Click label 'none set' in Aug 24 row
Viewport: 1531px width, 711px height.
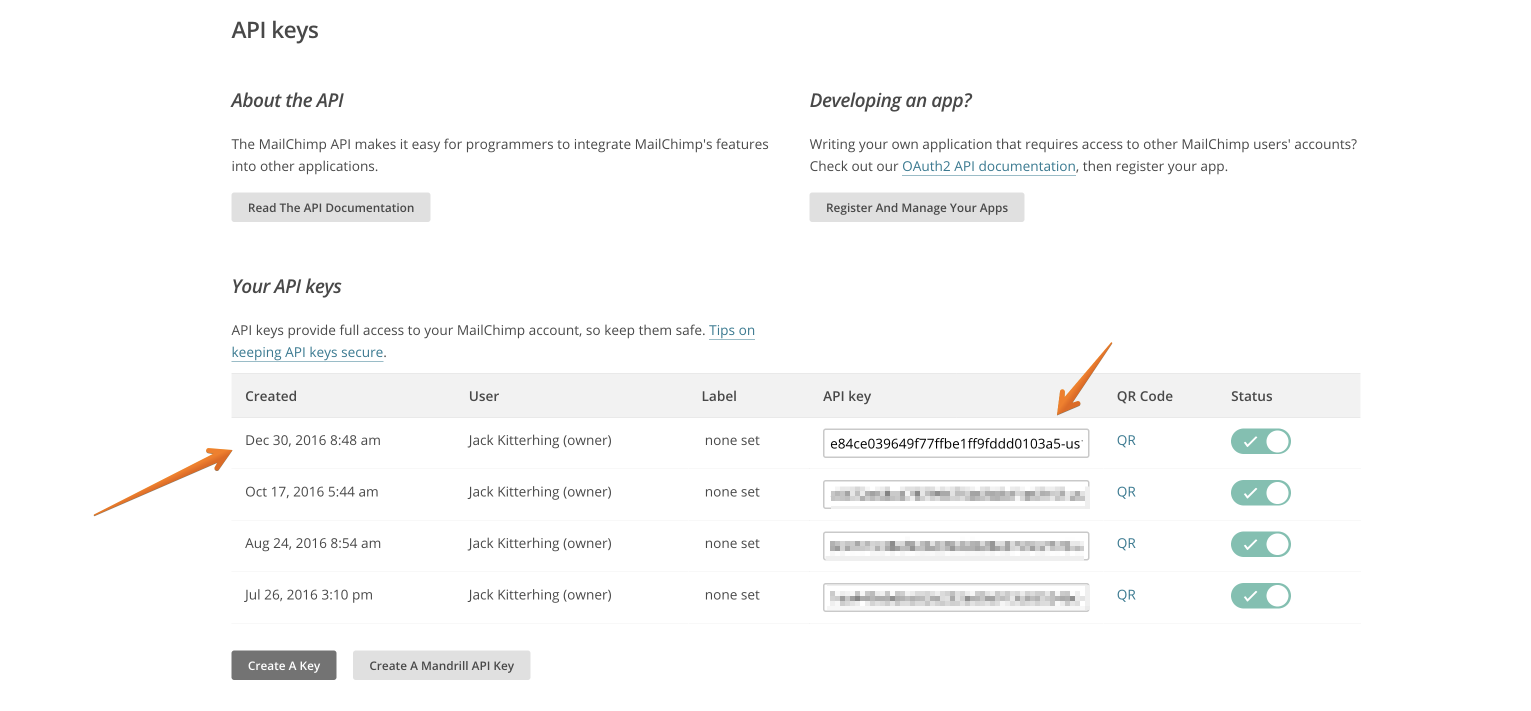tap(732, 544)
